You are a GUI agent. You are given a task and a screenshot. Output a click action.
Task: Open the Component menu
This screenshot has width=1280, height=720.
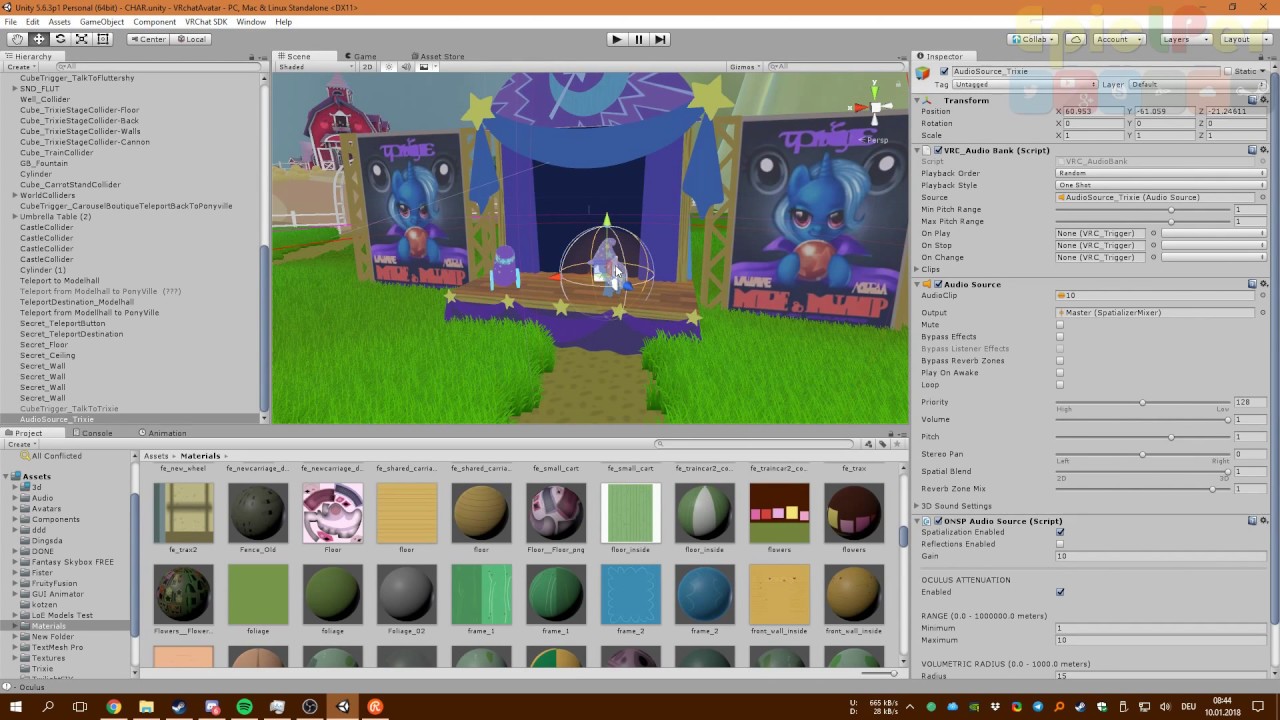(154, 22)
